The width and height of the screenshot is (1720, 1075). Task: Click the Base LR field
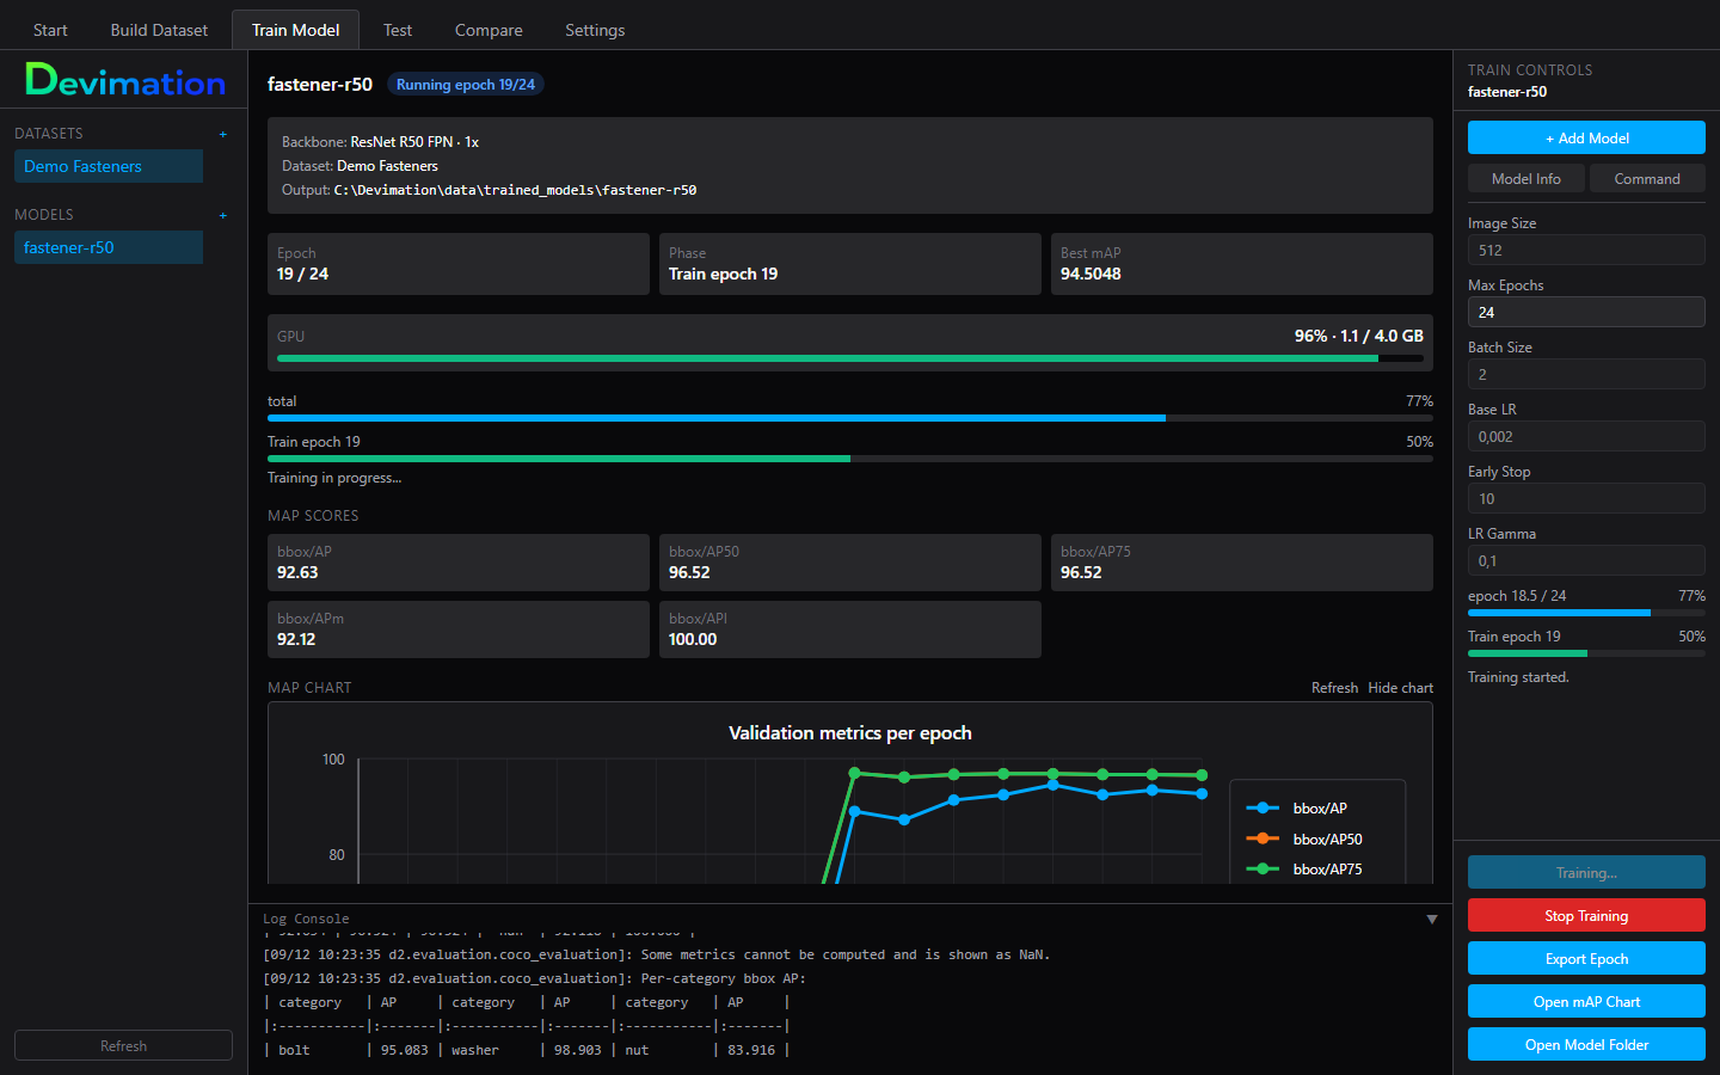click(x=1586, y=436)
